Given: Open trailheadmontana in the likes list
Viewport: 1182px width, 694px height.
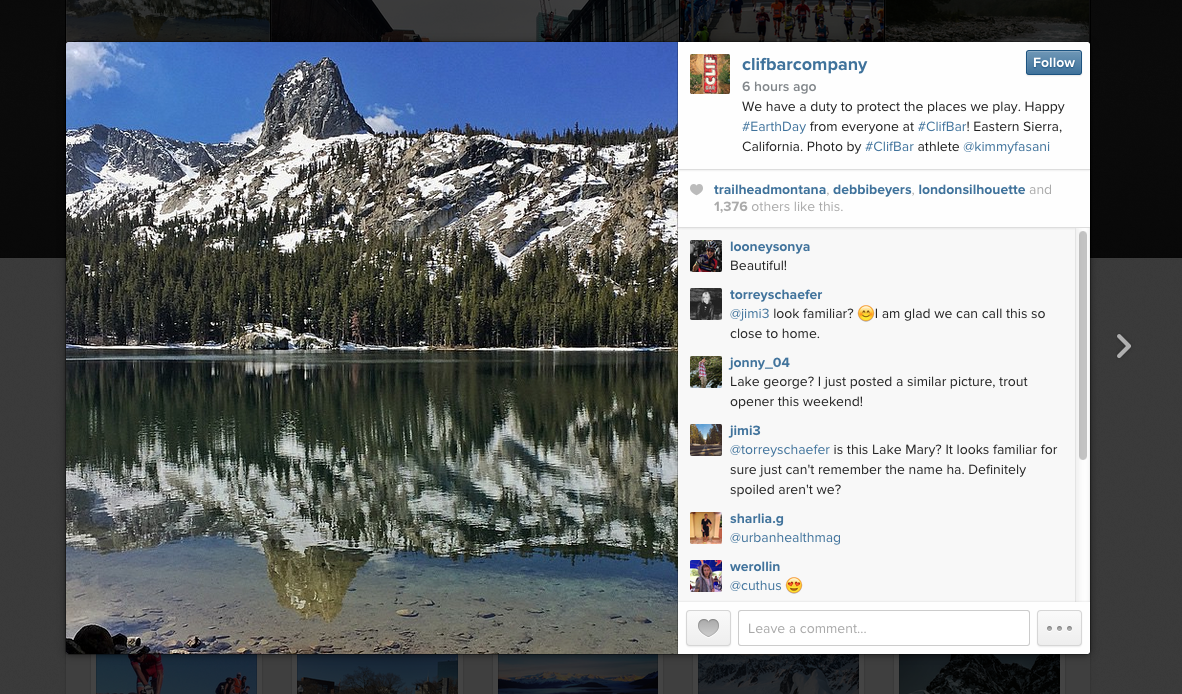Looking at the screenshot, I should (770, 190).
